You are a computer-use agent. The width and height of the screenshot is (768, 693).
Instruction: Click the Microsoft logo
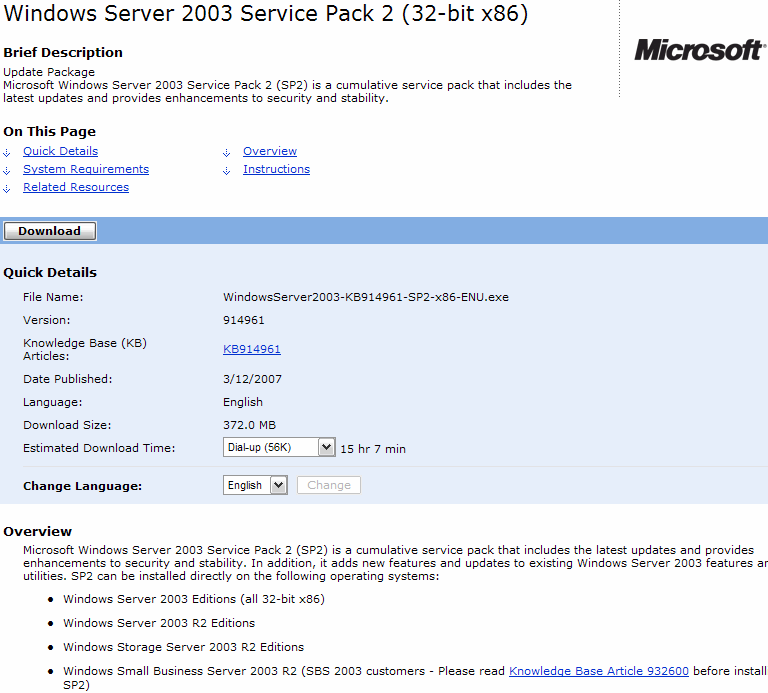700,50
